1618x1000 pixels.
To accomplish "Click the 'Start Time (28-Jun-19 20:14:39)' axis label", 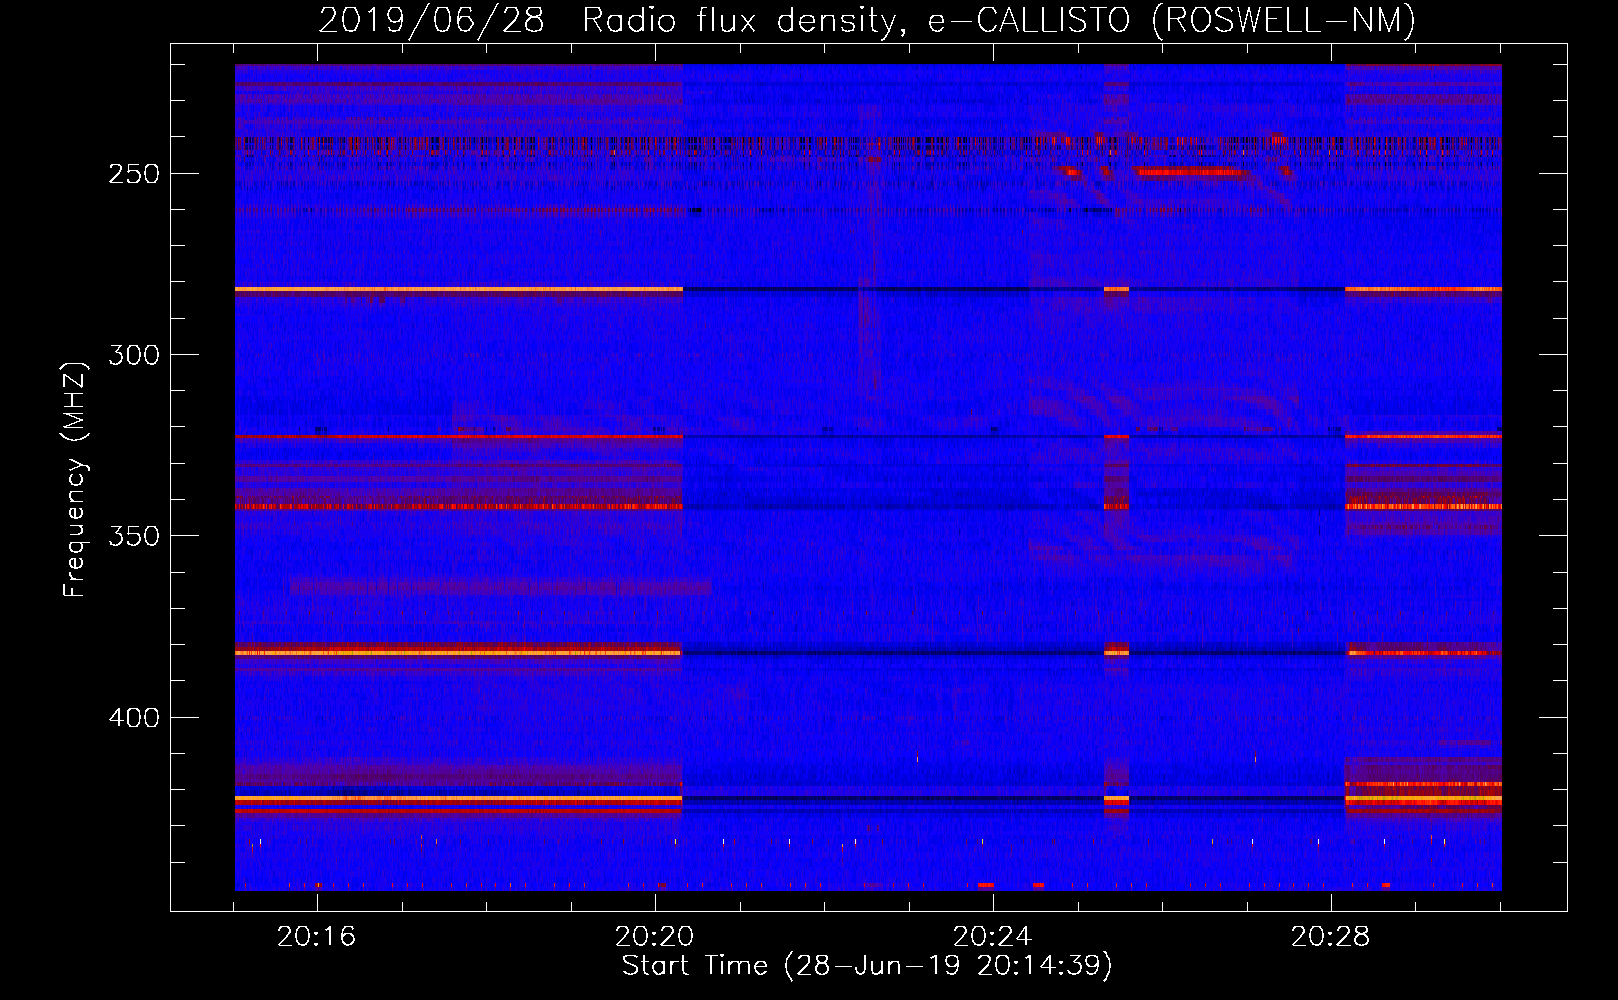I will [x=867, y=966].
